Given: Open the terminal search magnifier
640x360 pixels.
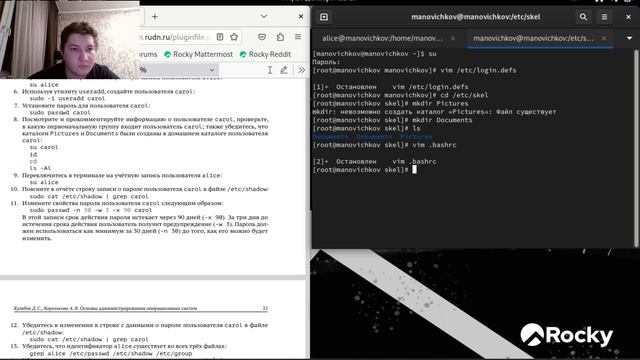Looking at the screenshot, I should [x=583, y=17].
